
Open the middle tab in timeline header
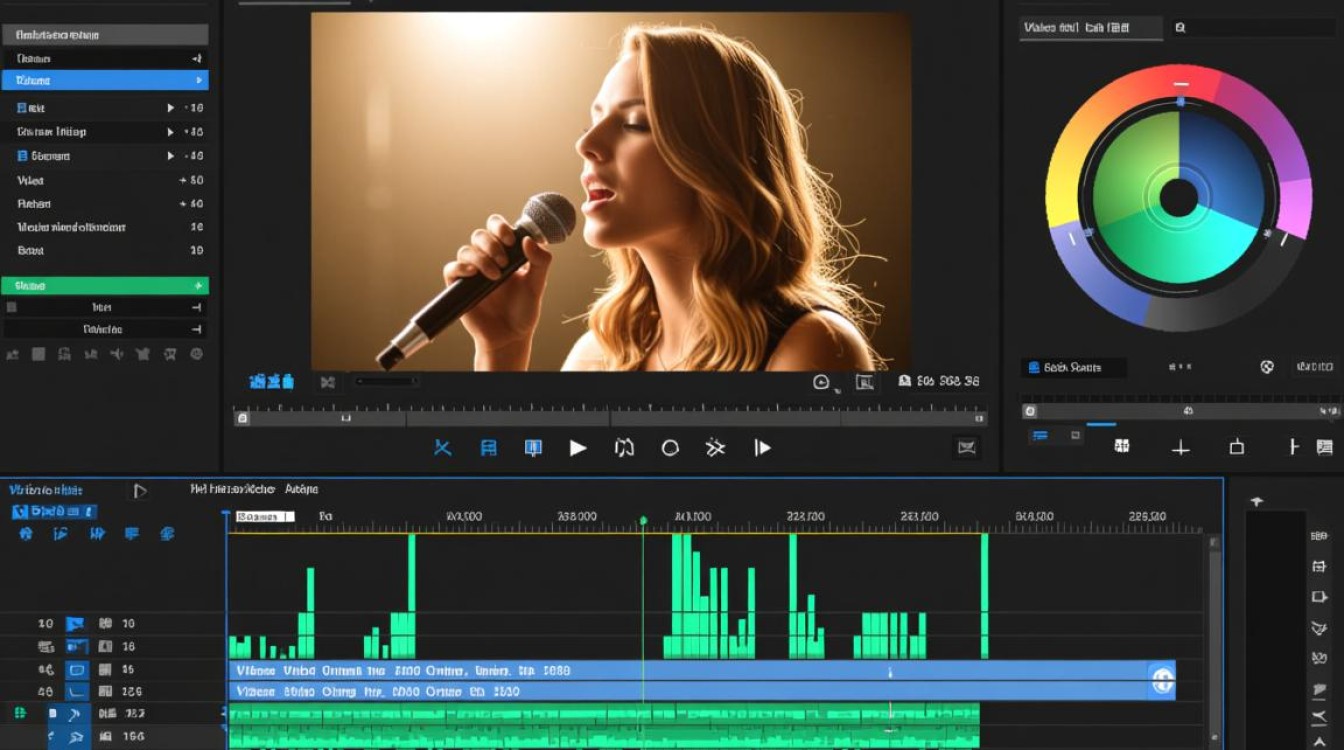233,490
